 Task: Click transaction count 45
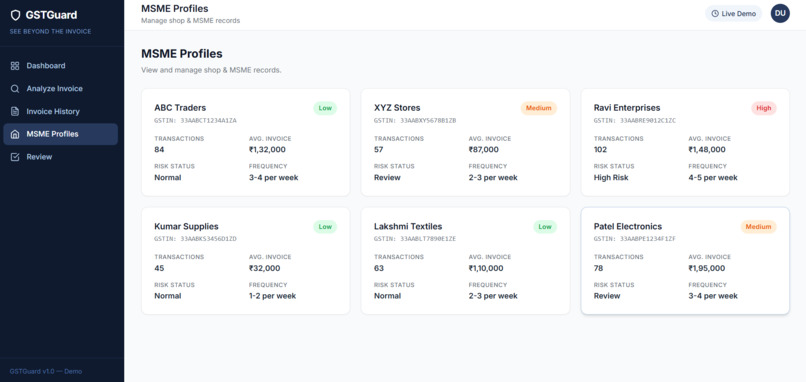point(159,268)
